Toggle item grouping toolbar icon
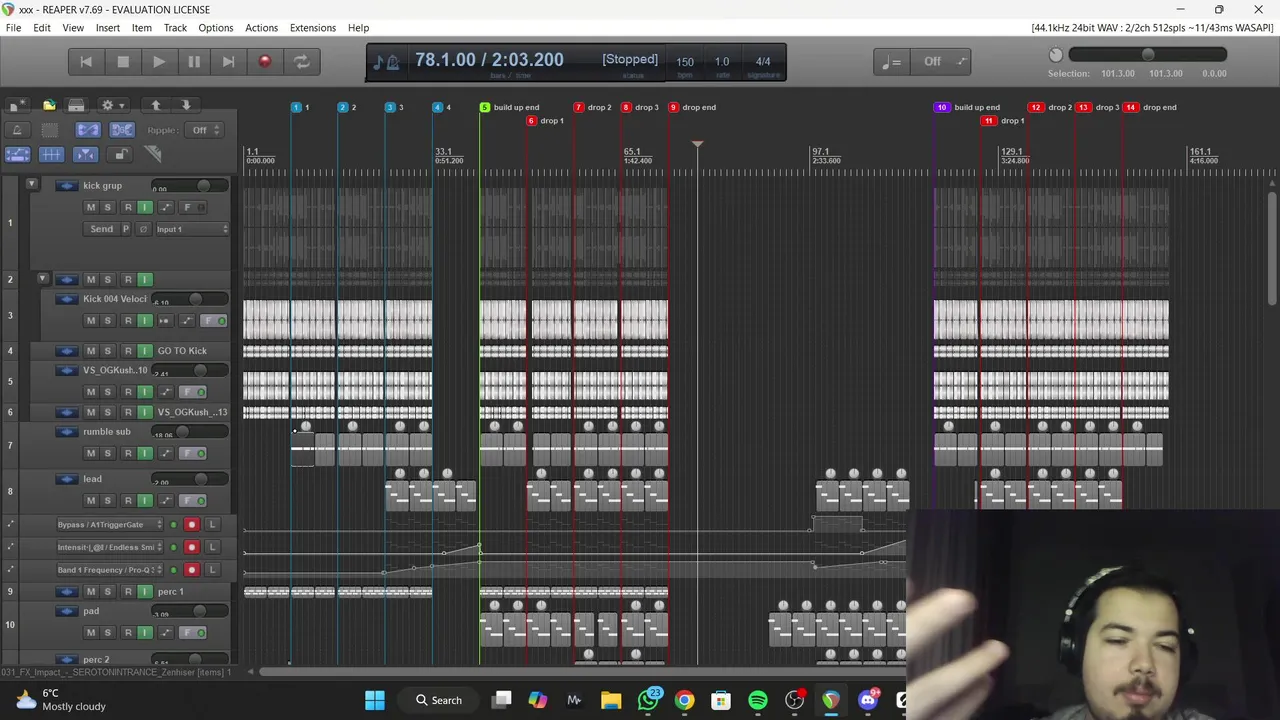This screenshot has height=720, width=1280. [122, 130]
